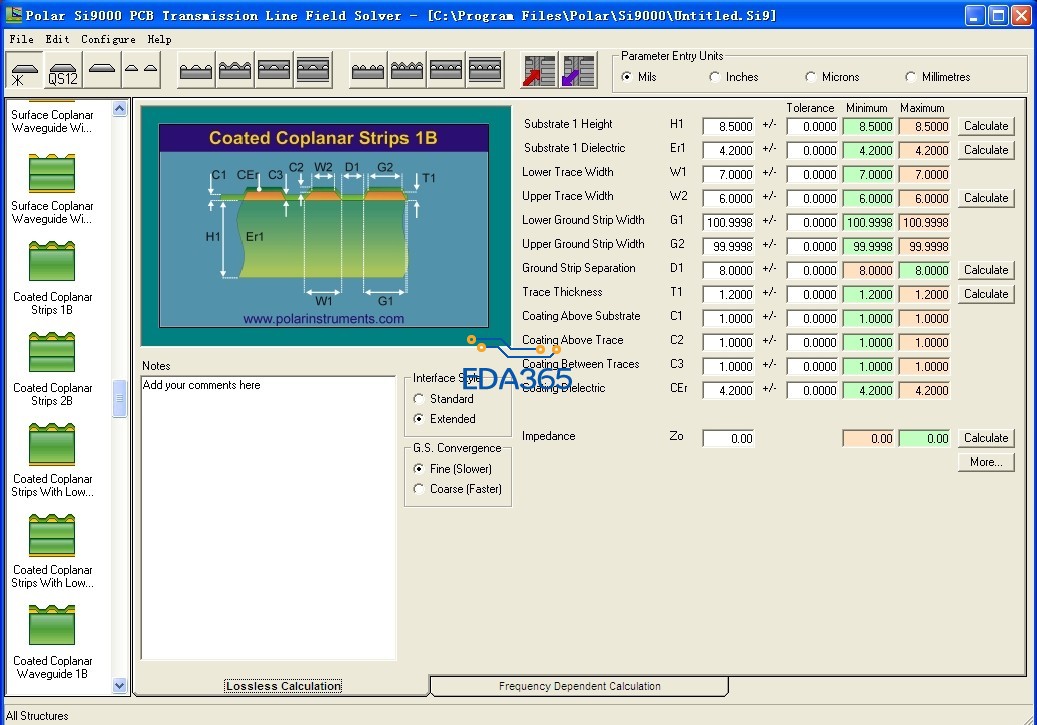This screenshot has height=725, width=1037.
Task: Click the Coating Between Traces C3 value field
Action: pyautogui.click(x=728, y=366)
